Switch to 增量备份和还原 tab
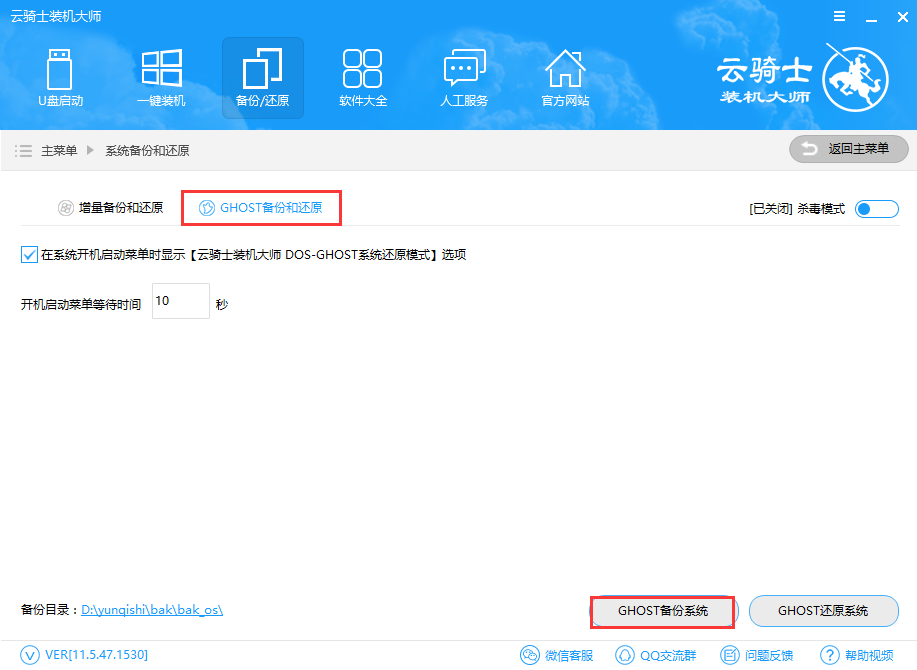 [x=111, y=208]
